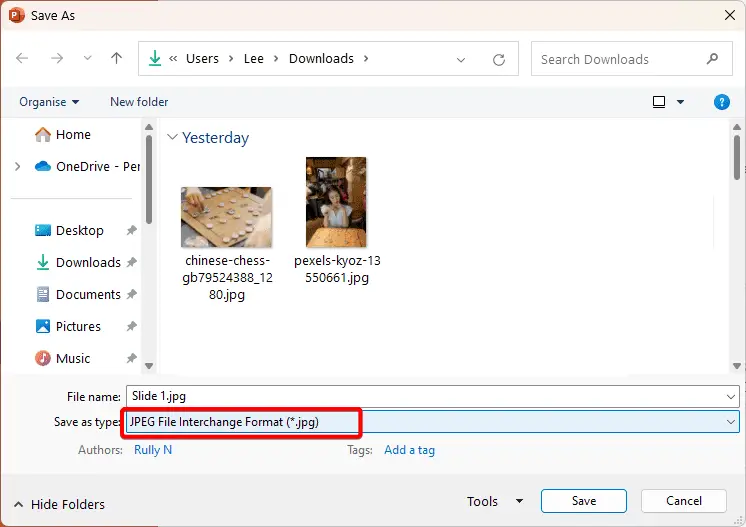
Task: Select Lee in the address path
Action: pos(254,59)
